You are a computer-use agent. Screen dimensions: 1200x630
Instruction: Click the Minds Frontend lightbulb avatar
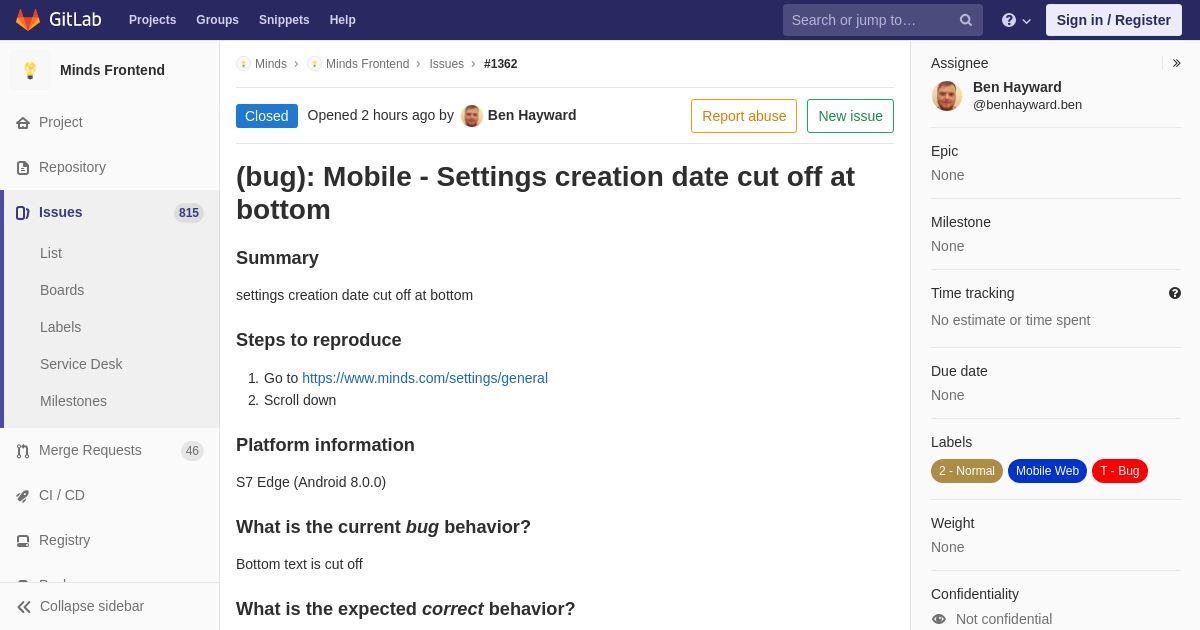(x=30, y=70)
